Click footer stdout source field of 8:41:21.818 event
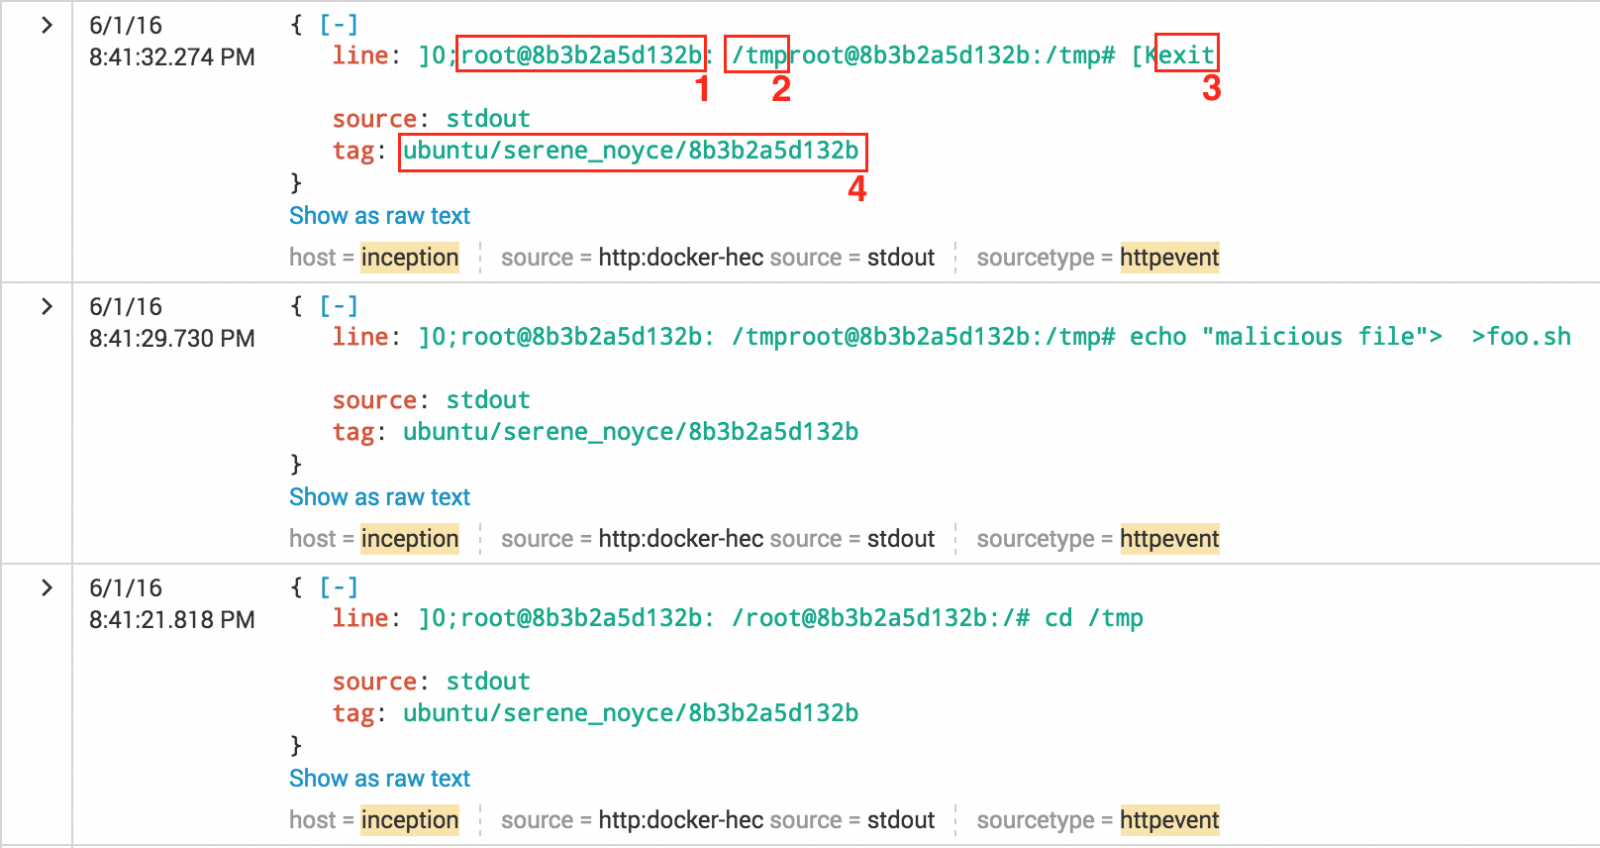This screenshot has width=1600, height=848. coord(900,820)
